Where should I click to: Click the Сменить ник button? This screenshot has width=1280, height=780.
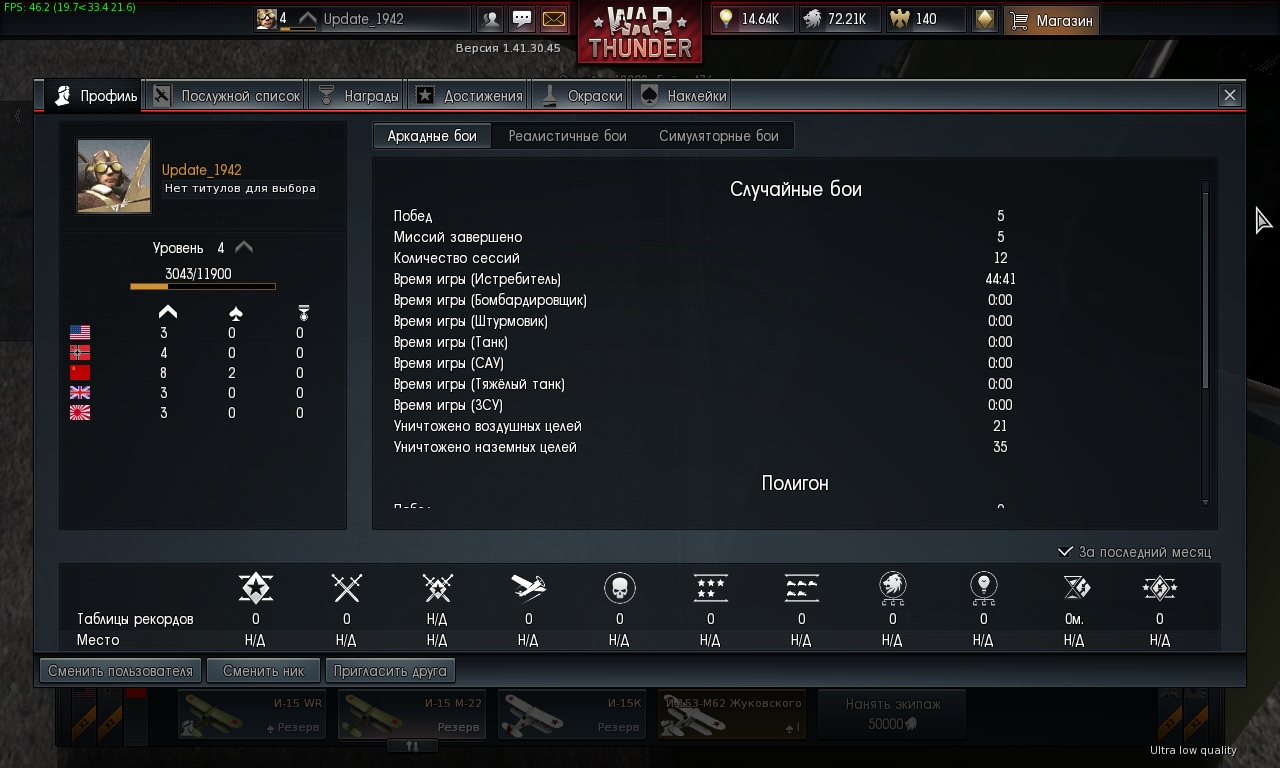pos(263,671)
